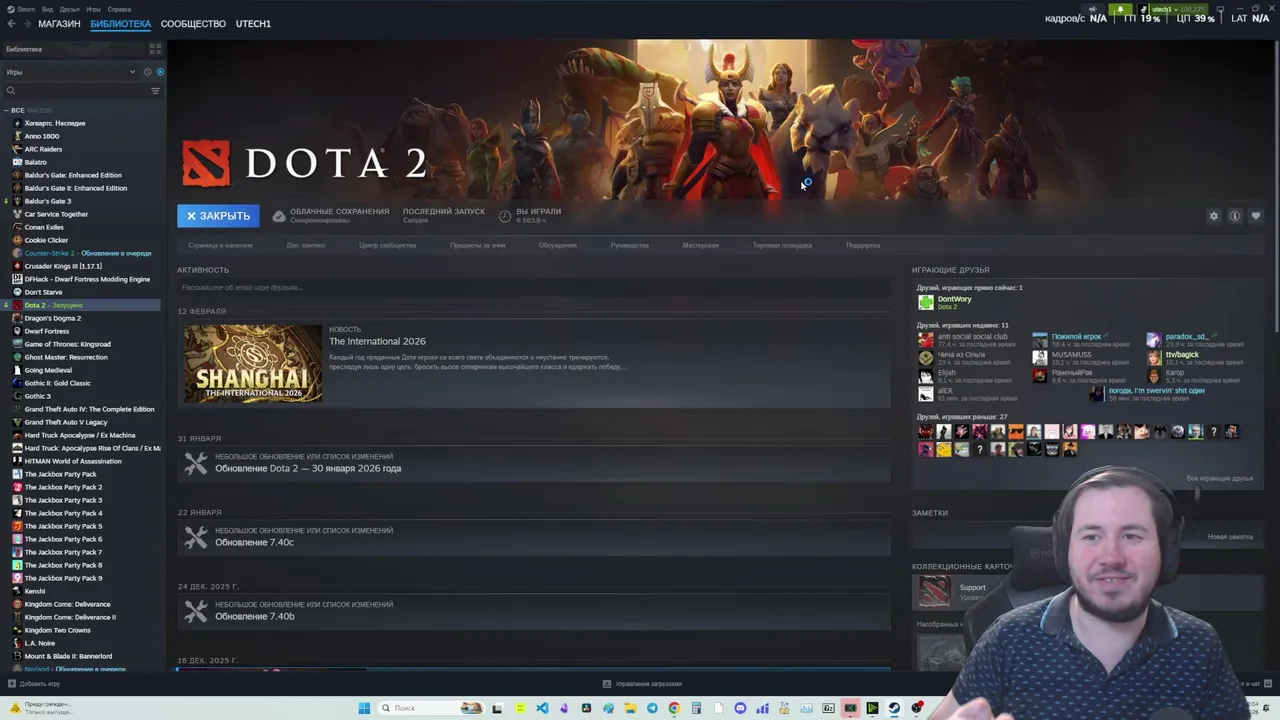Click the Добавить игру button
The height and width of the screenshot is (720, 1280).
click(x=33, y=684)
